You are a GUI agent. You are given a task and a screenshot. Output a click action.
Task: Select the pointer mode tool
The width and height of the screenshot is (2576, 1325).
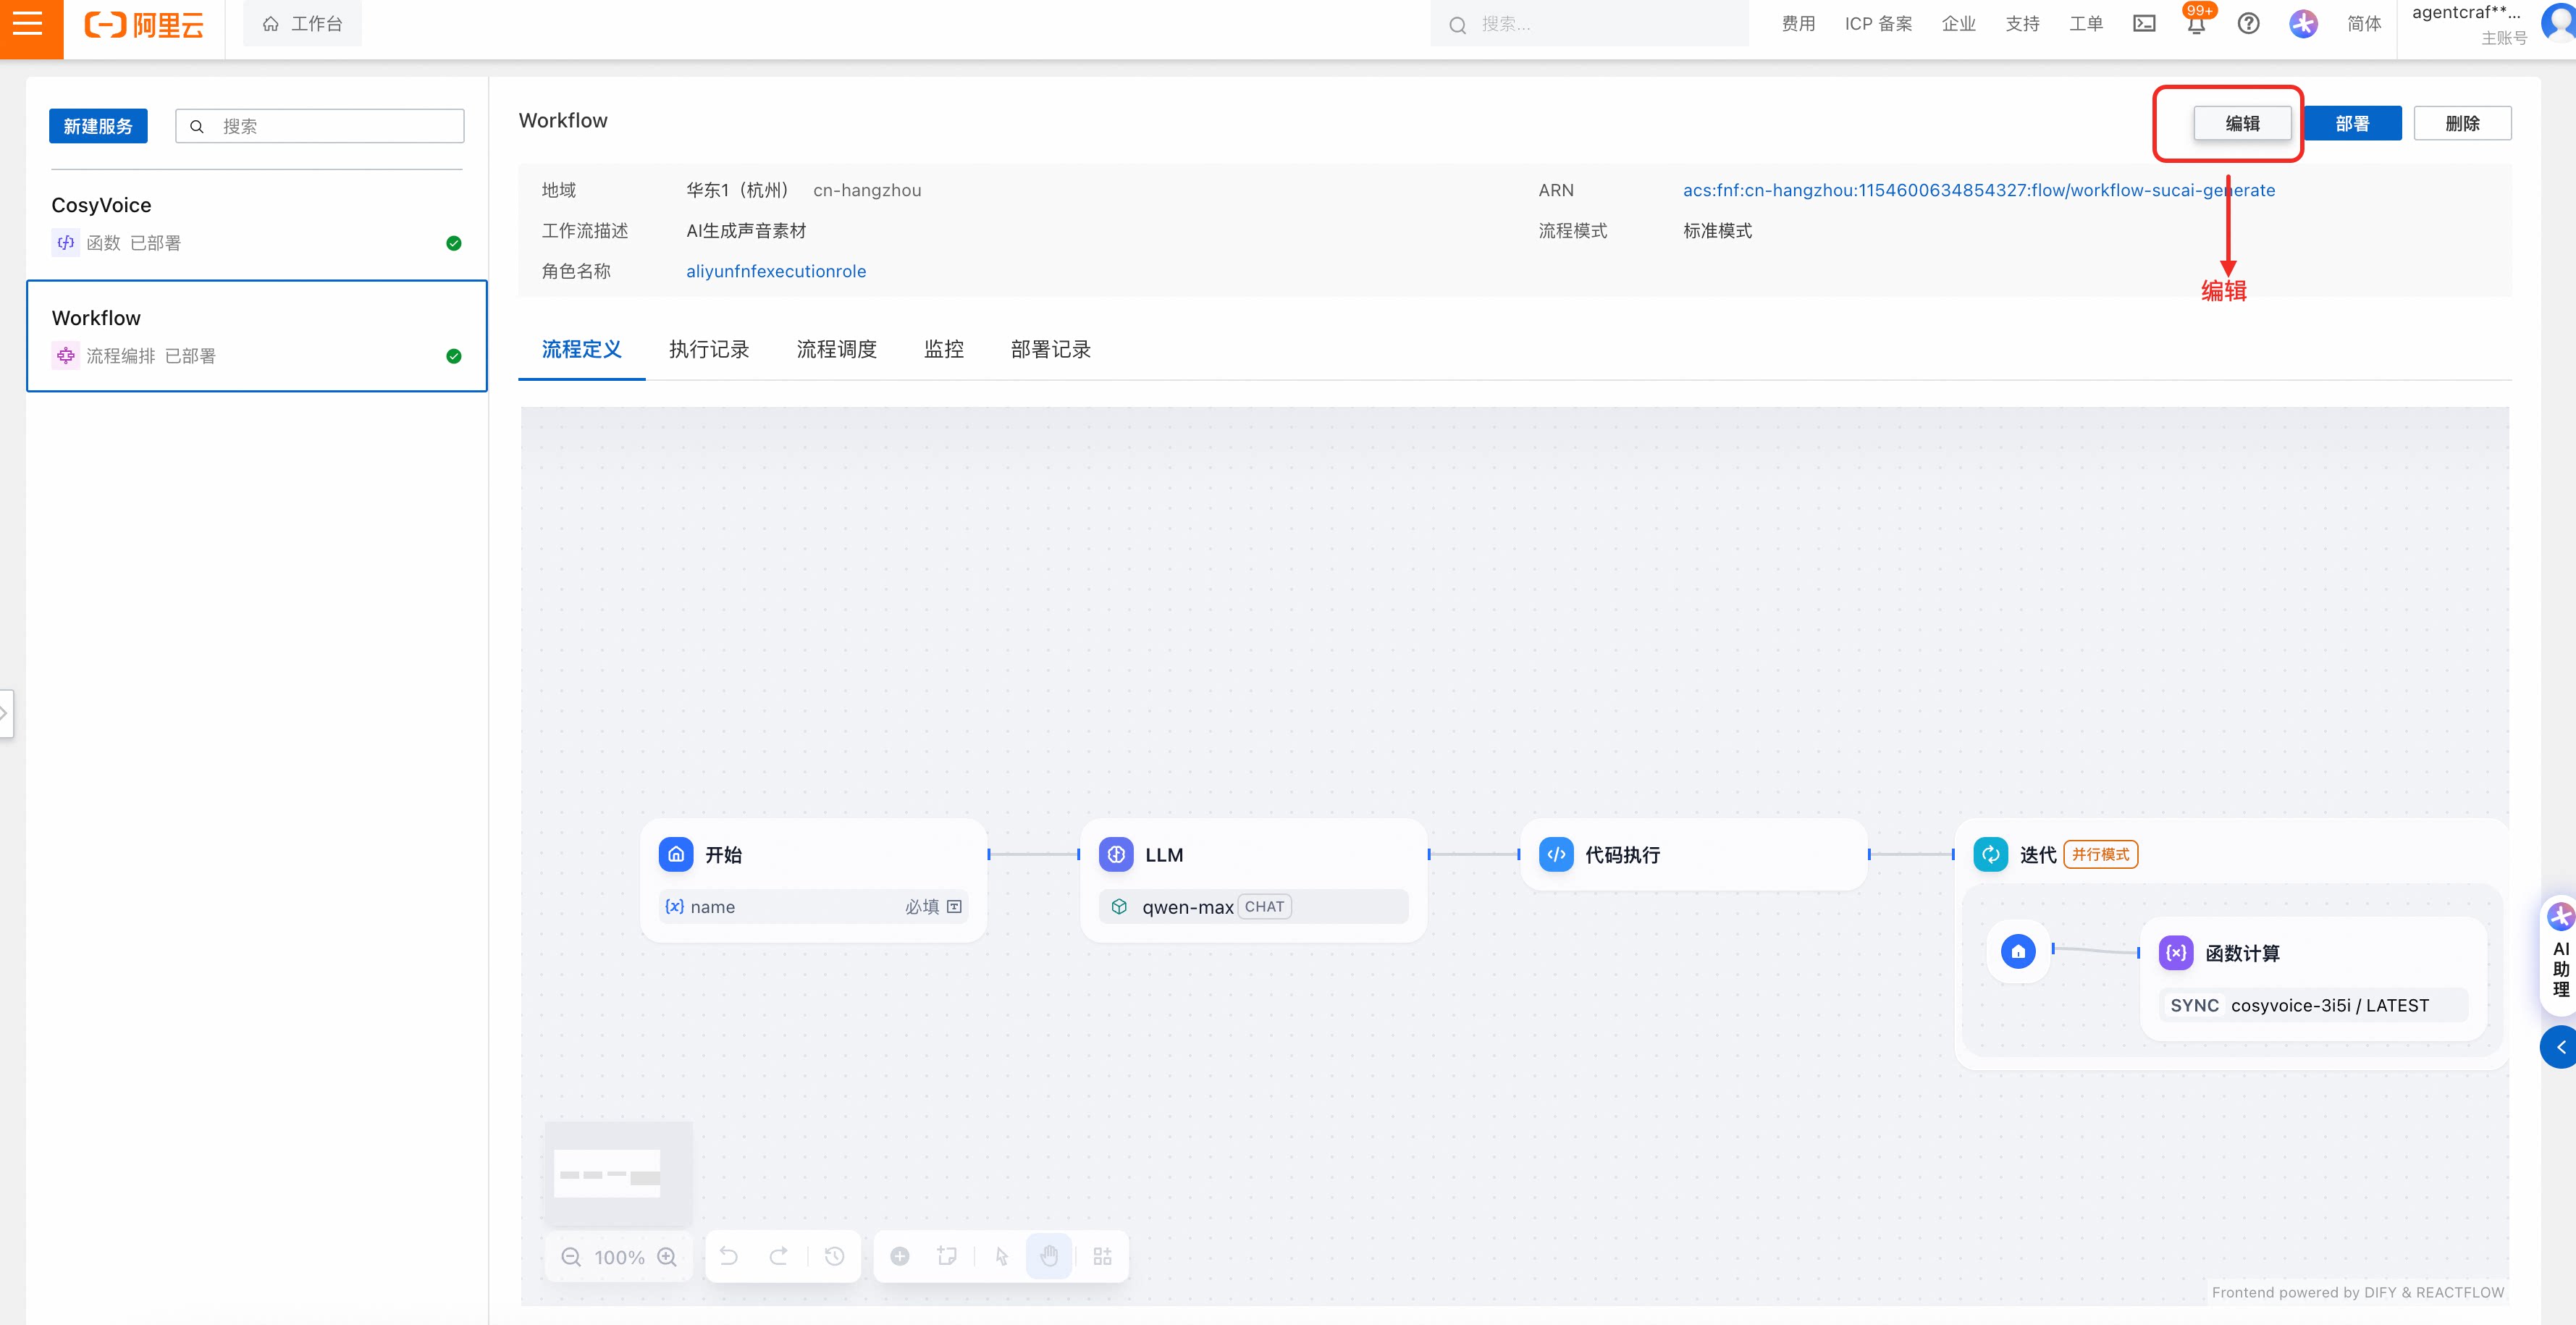1001,1256
